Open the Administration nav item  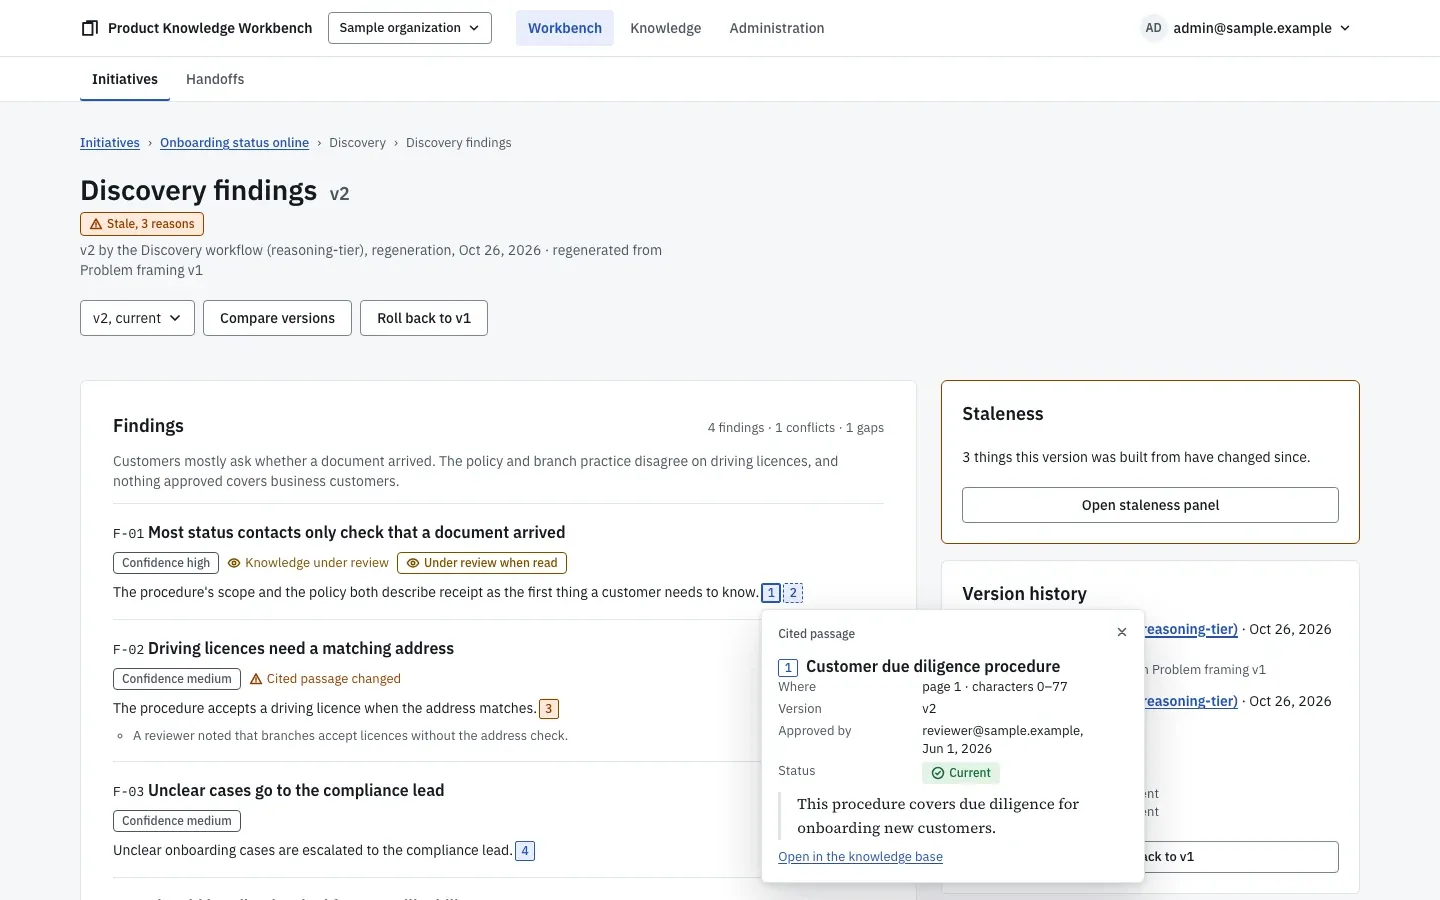(777, 28)
